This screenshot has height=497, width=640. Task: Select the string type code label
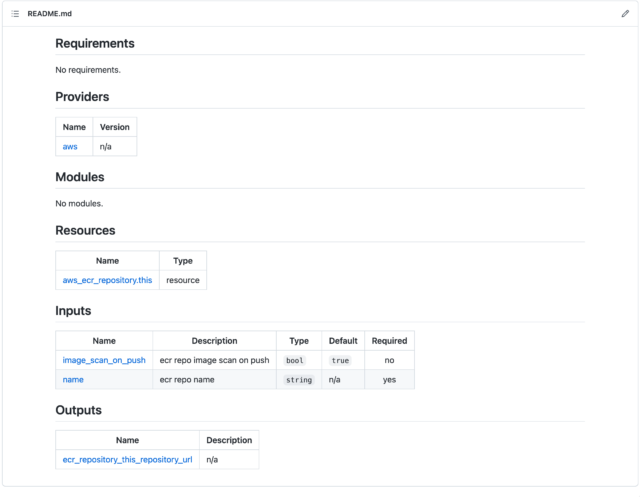point(299,380)
